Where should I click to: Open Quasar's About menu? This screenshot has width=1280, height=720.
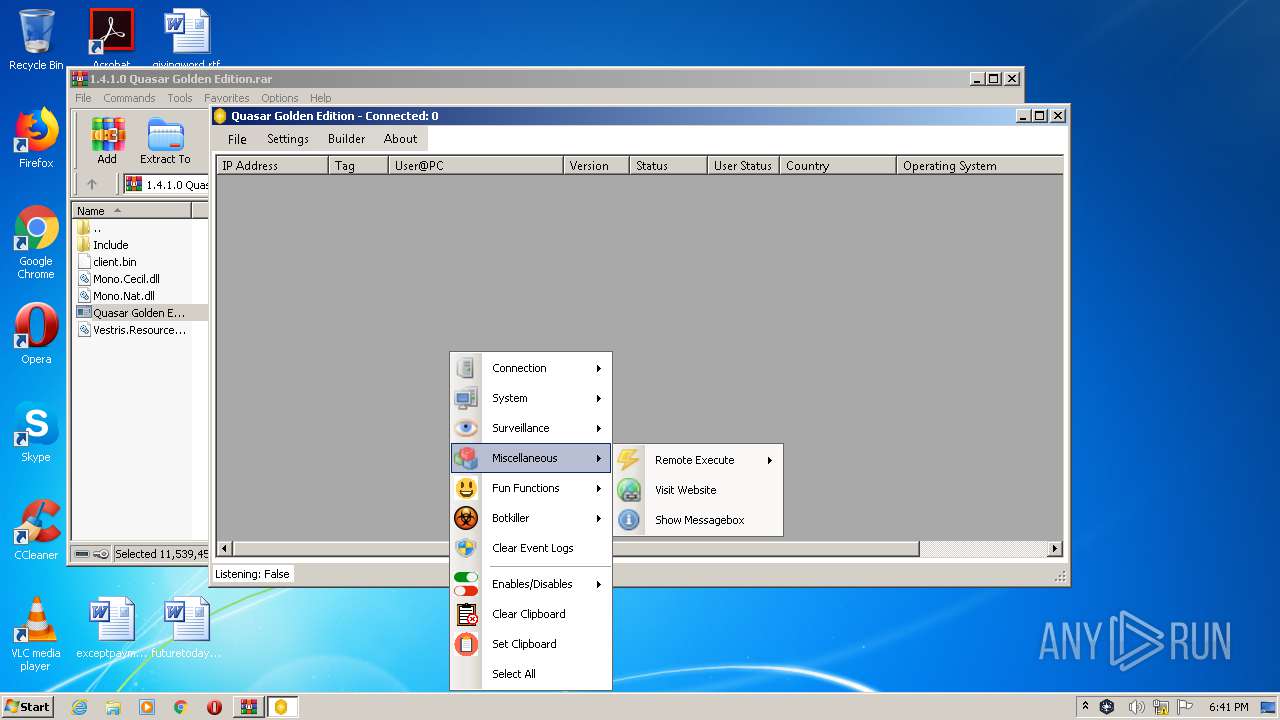[401, 139]
